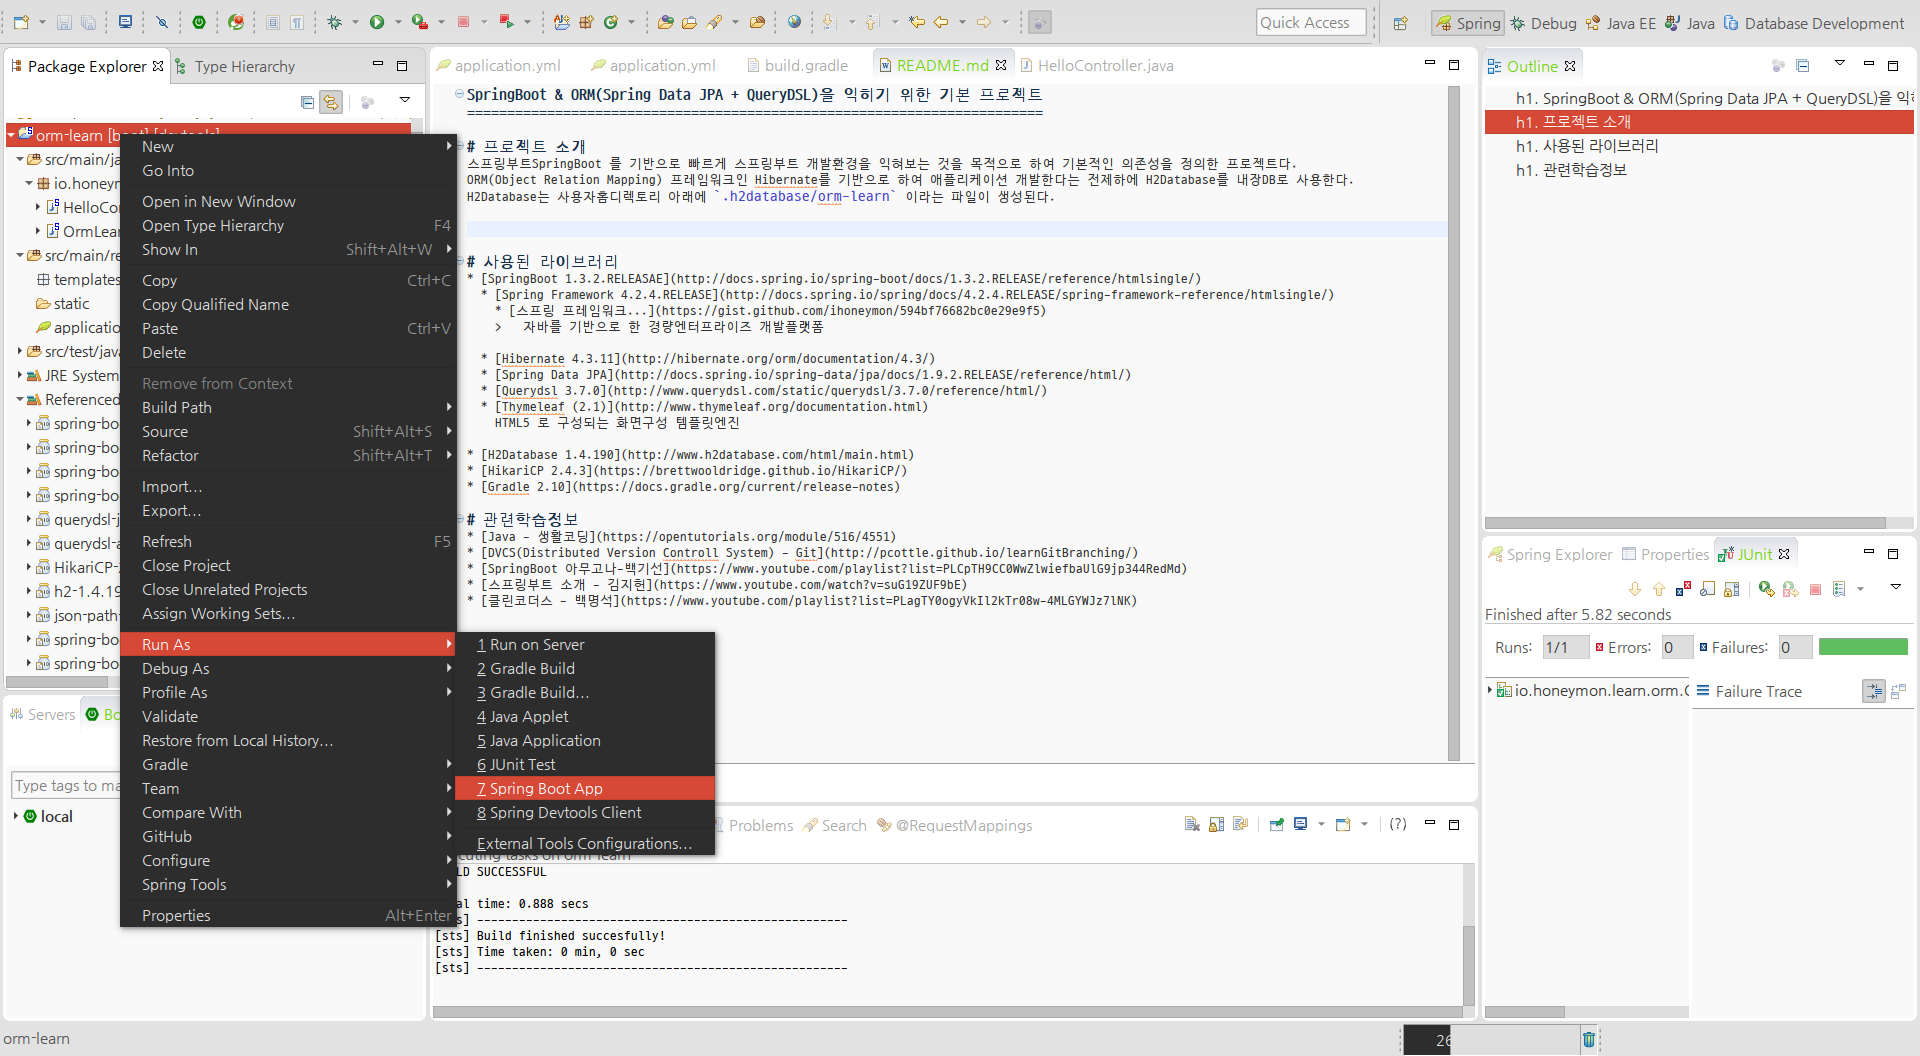Viewport: 1920px width, 1056px height.
Task: Click the New wizard toolbar icon
Action: [22, 22]
